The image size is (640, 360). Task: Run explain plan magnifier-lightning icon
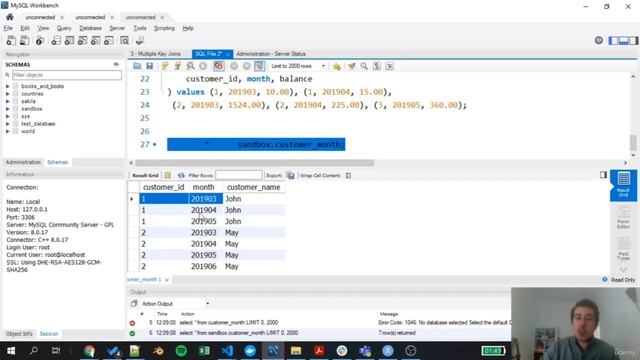pyautogui.click(x=190, y=66)
